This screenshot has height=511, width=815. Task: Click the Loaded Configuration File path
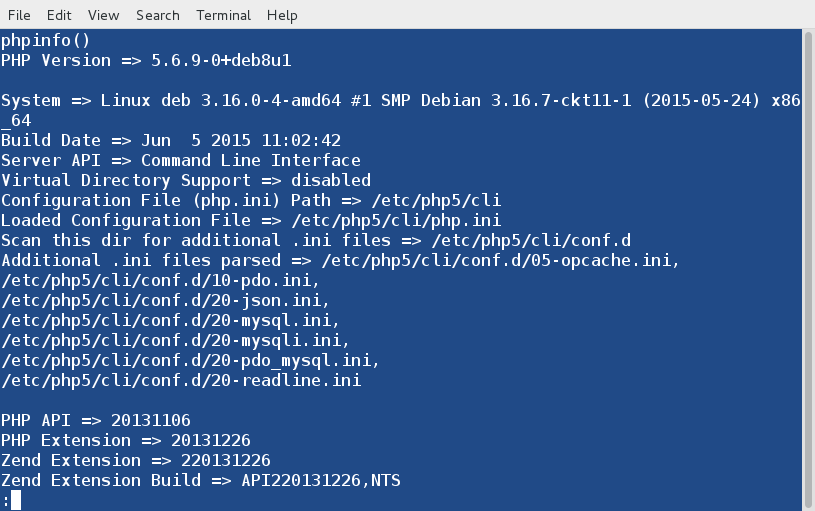(x=395, y=220)
